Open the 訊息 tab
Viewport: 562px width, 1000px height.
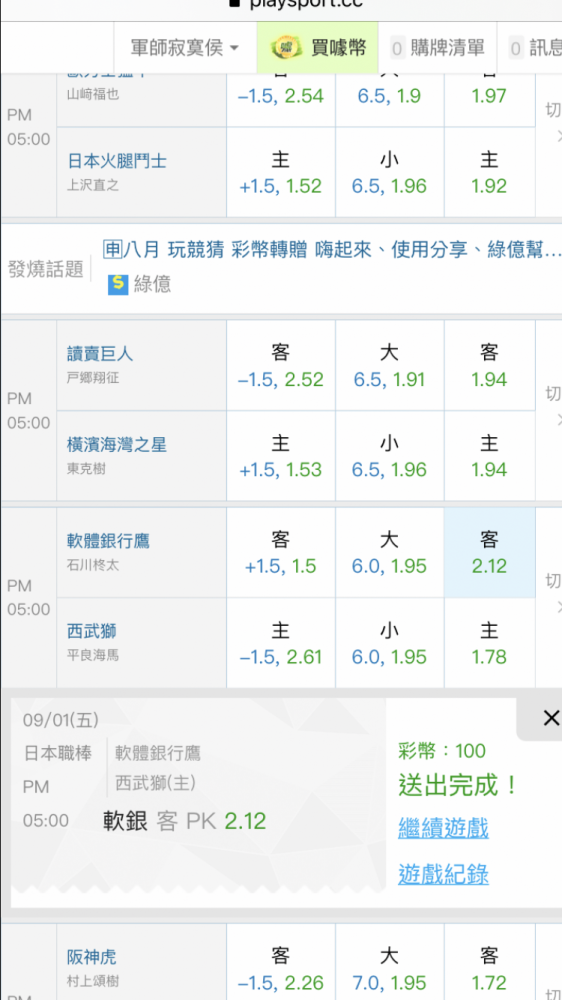(535, 48)
